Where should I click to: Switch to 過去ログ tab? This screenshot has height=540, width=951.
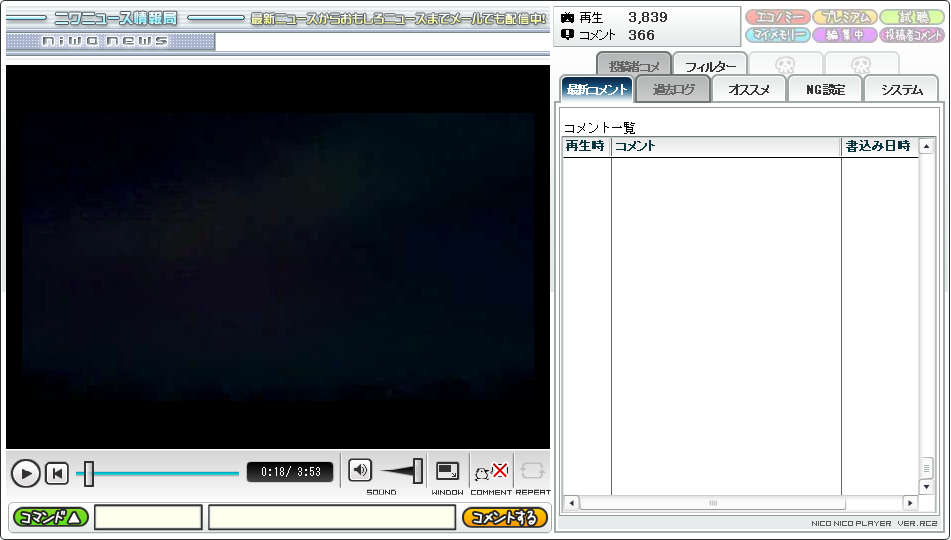(x=673, y=90)
